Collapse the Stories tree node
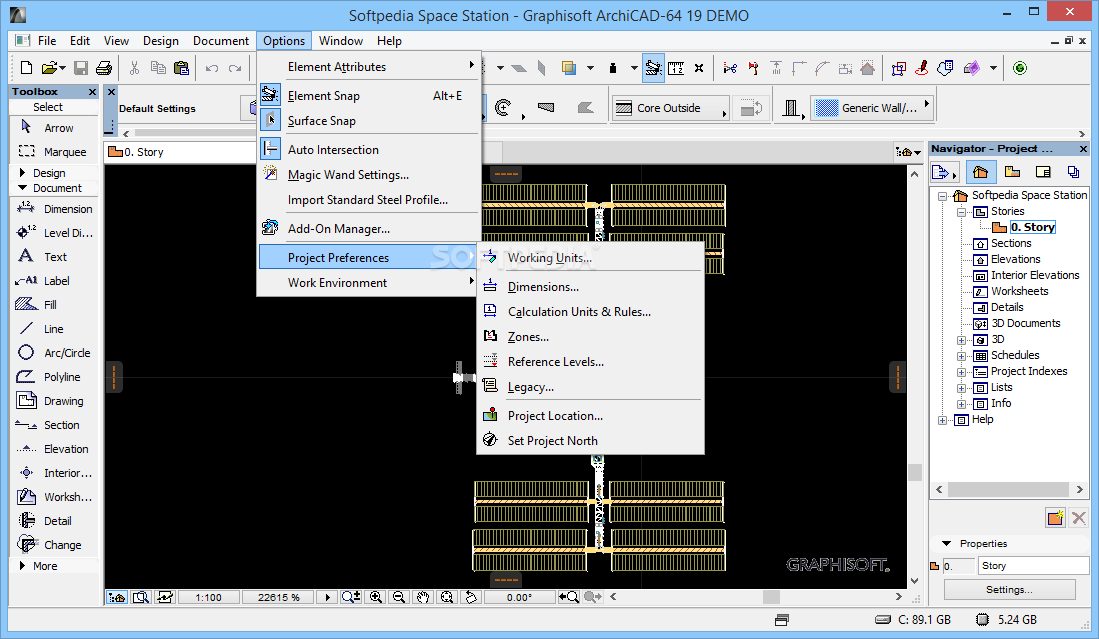 pos(962,212)
